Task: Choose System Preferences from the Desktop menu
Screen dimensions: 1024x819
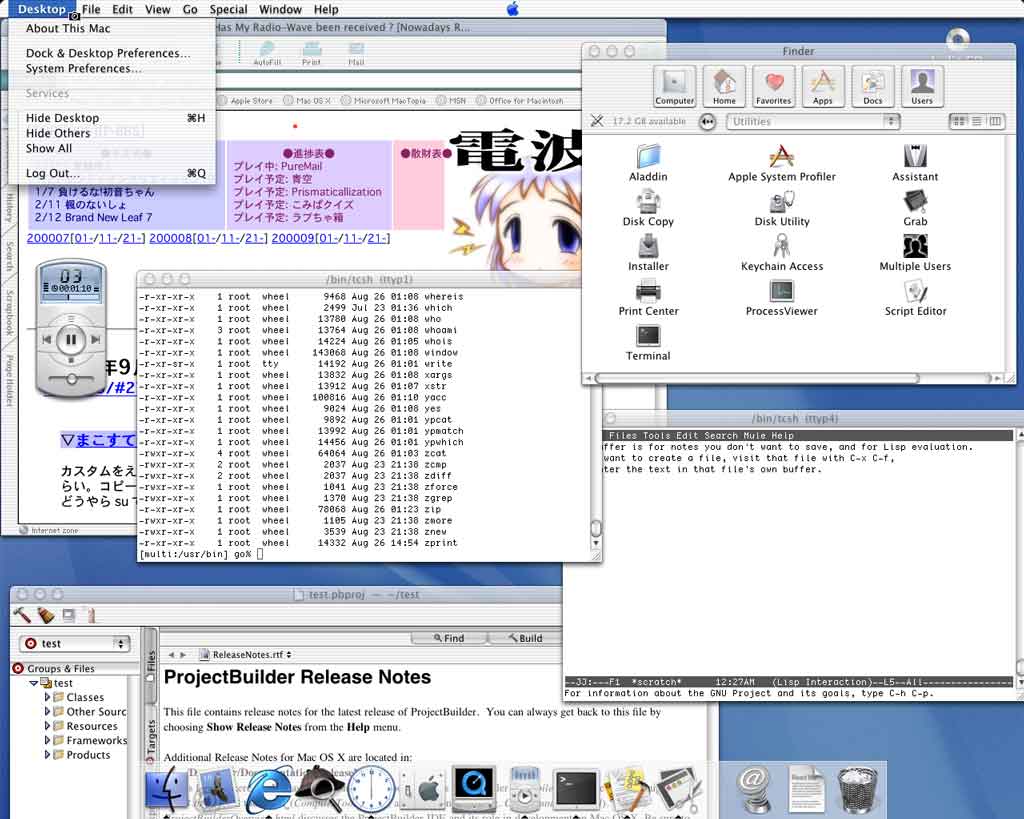Action: tap(112, 69)
